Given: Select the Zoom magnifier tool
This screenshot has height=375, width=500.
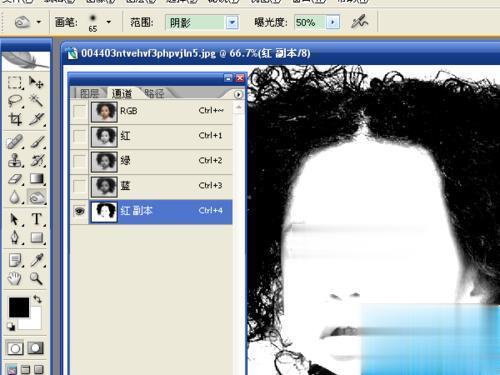Looking at the screenshot, I should pyautogui.click(x=36, y=278).
